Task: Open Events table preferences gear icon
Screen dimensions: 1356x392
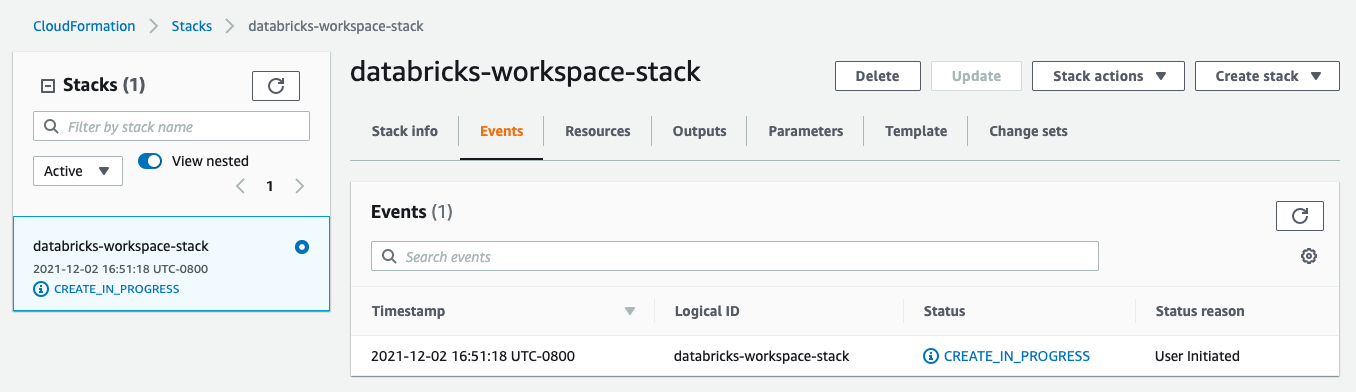Action: click(1309, 257)
